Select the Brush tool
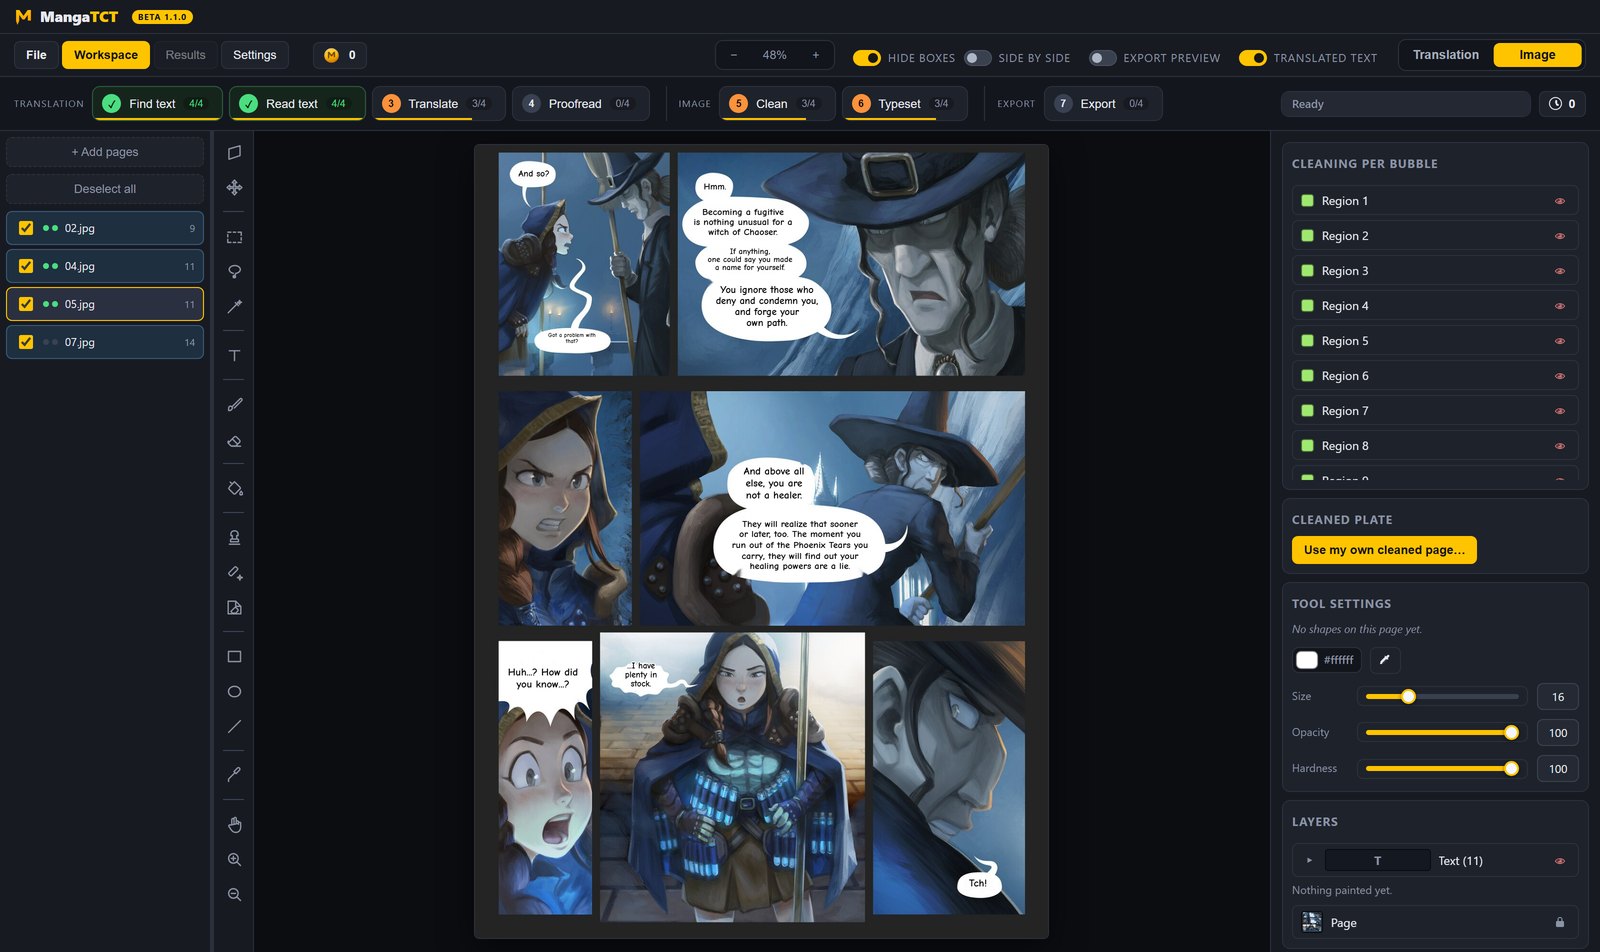1600x952 pixels. tap(234, 405)
